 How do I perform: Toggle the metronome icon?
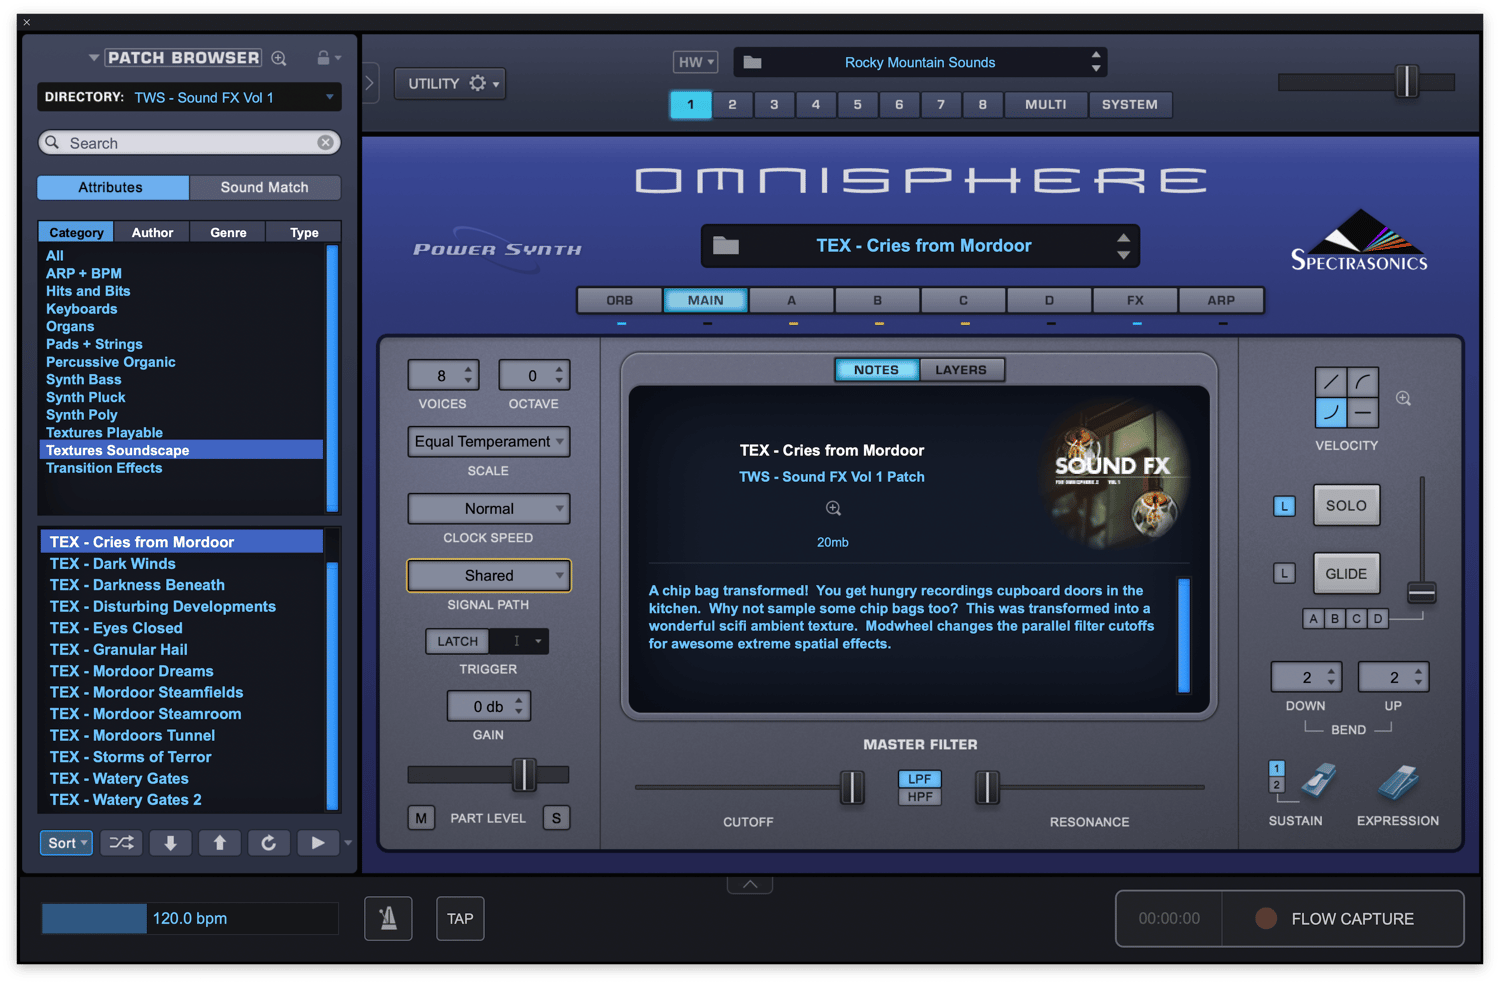tap(388, 918)
